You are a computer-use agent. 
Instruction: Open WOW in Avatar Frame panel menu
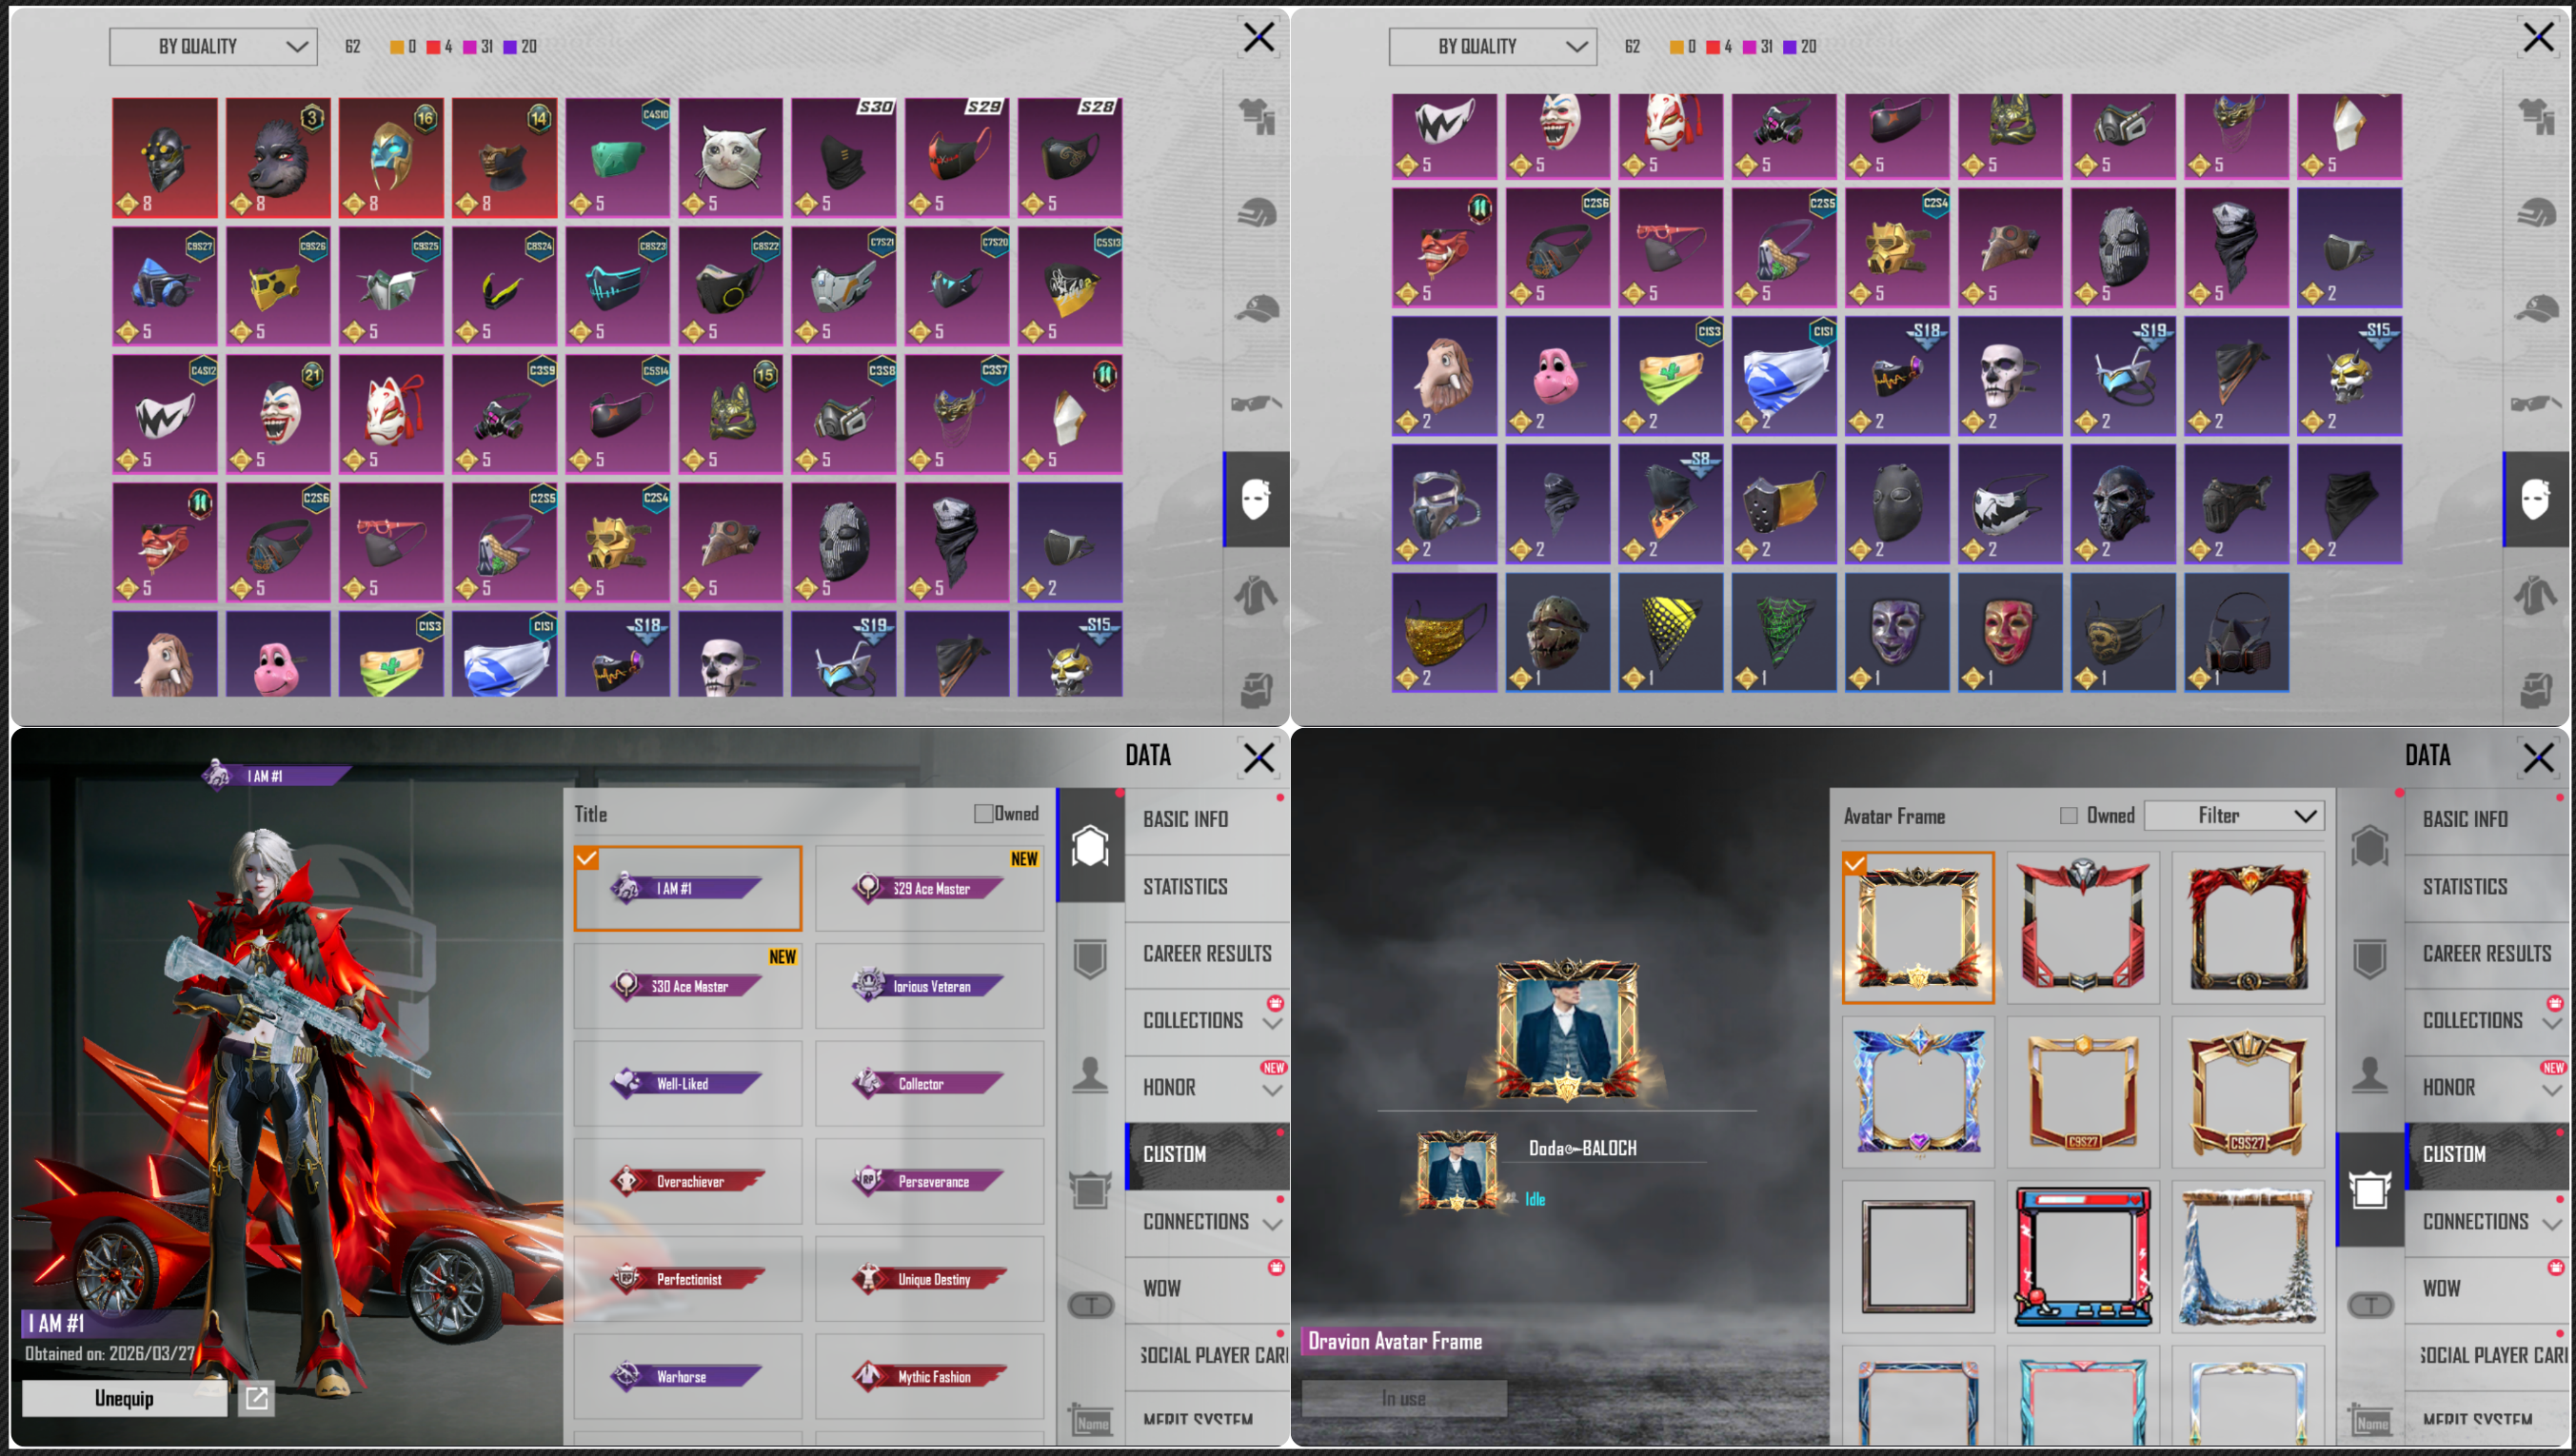click(2487, 1289)
